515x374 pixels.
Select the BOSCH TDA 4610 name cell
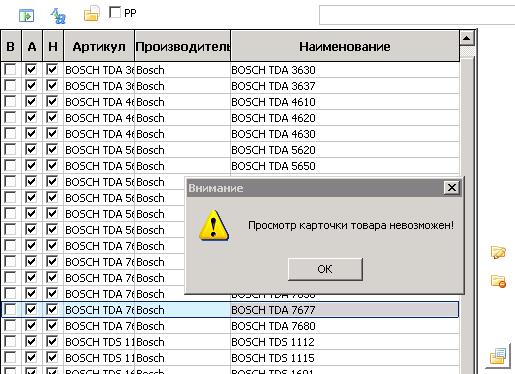point(345,102)
